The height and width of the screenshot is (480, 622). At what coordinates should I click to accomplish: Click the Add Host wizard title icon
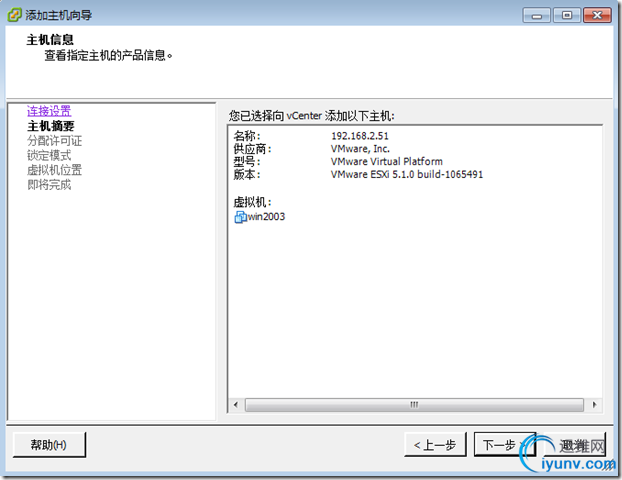14,15
